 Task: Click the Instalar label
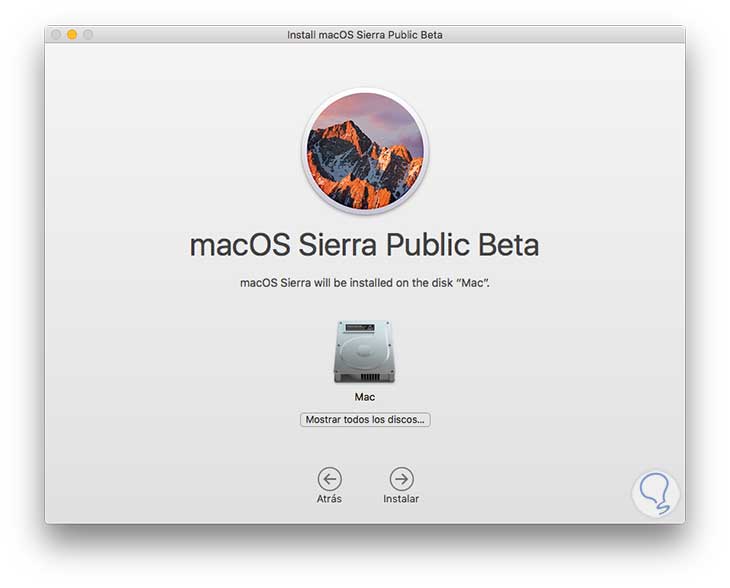(x=401, y=499)
